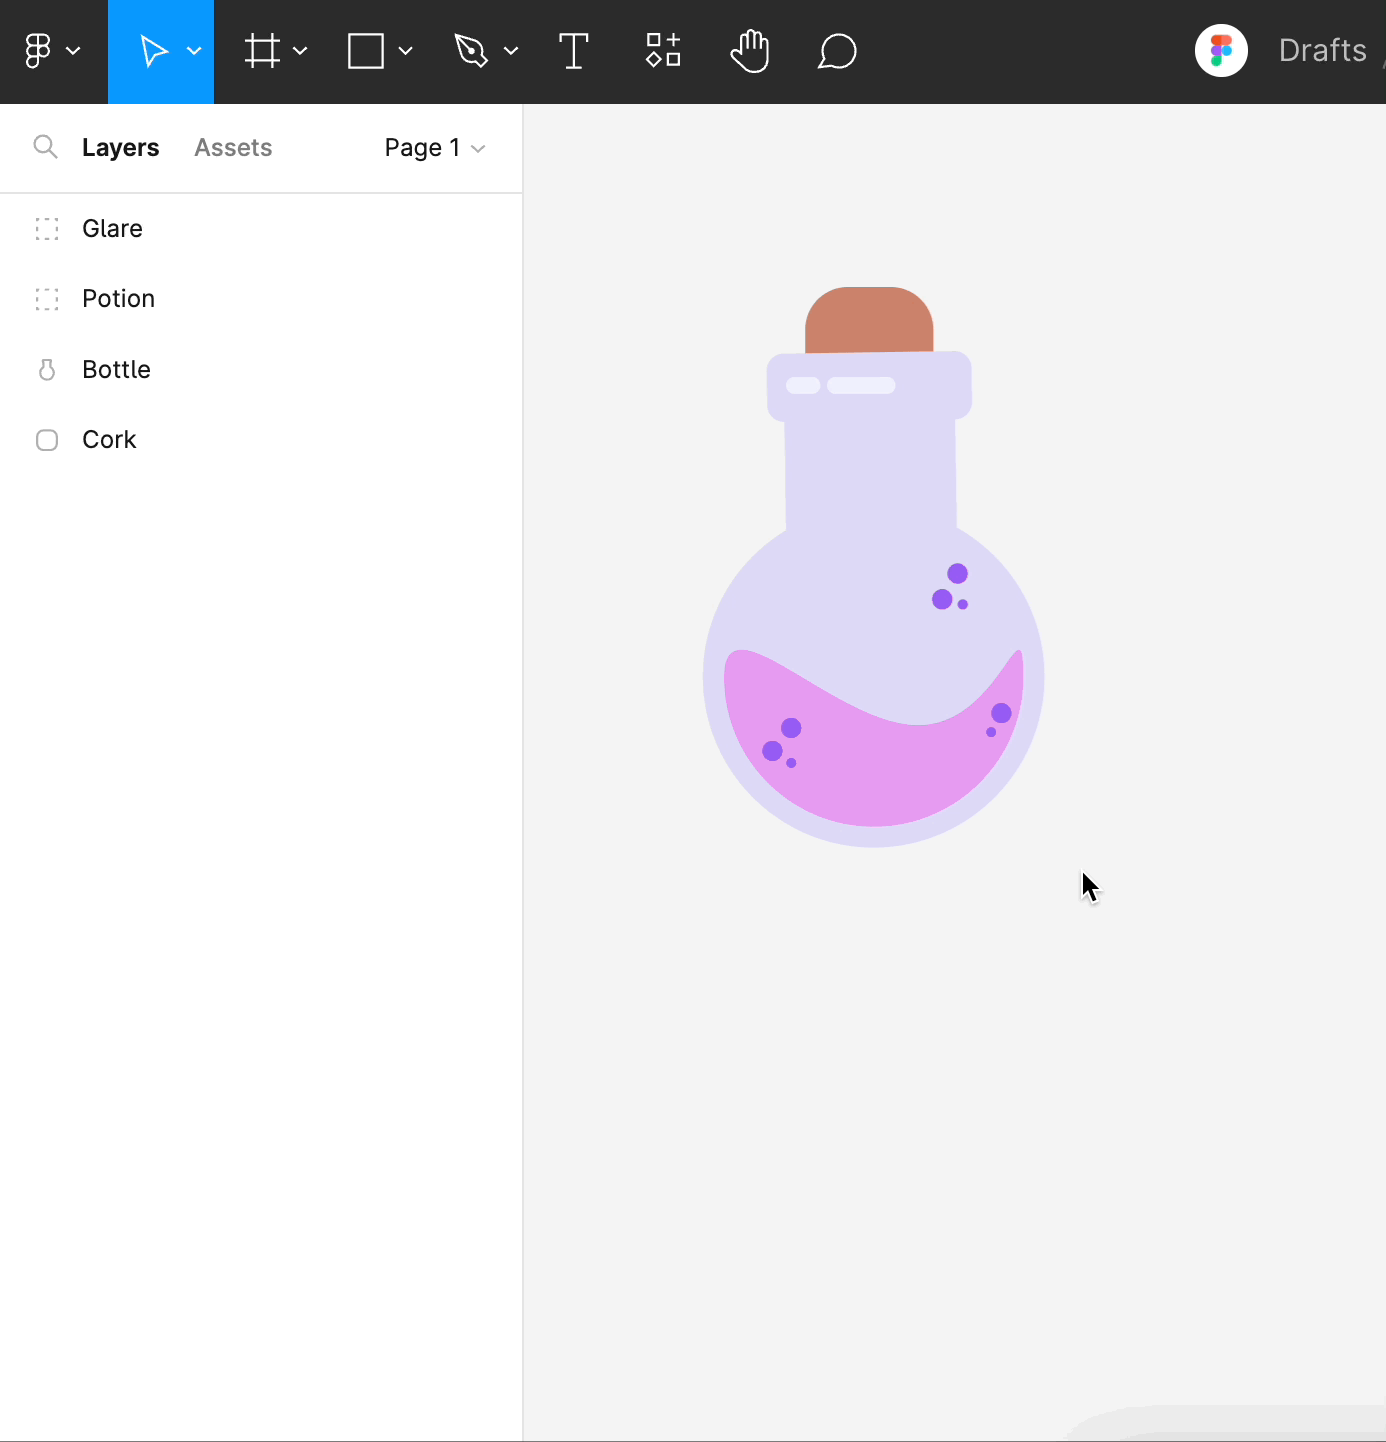Select the Comment tool
This screenshot has height=1442, width=1386.
(x=837, y=51)
